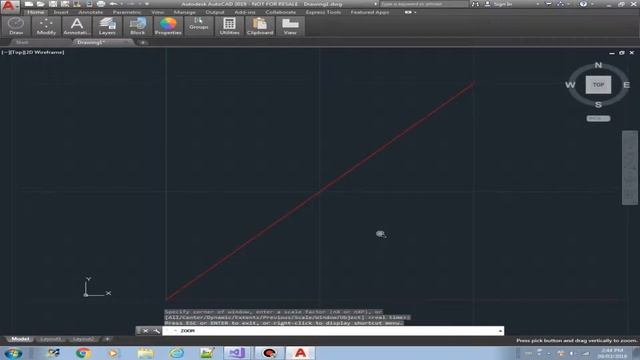Select the Featured Apps ribbon tab
Screen dimensions: 640x360
tap(370, 12)
